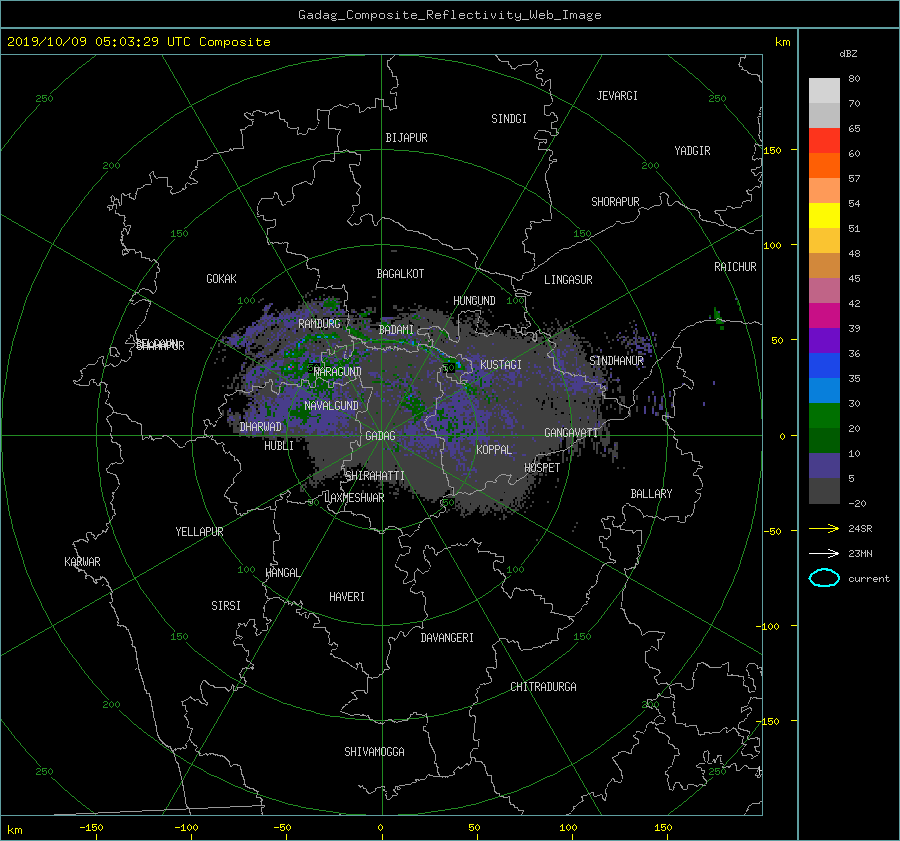Select the 2019/10/09 05:03:29 UTC Composite timestamp
Image resolution: width=900 pixels, height=841 pixels.
click(x=138, y=42)
